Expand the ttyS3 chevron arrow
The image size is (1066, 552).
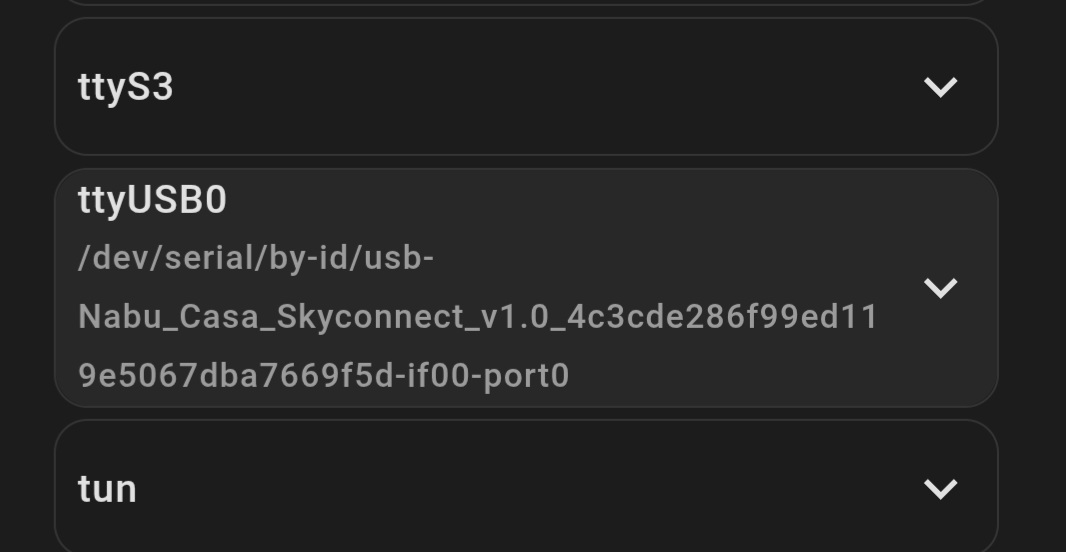(940, 87)
